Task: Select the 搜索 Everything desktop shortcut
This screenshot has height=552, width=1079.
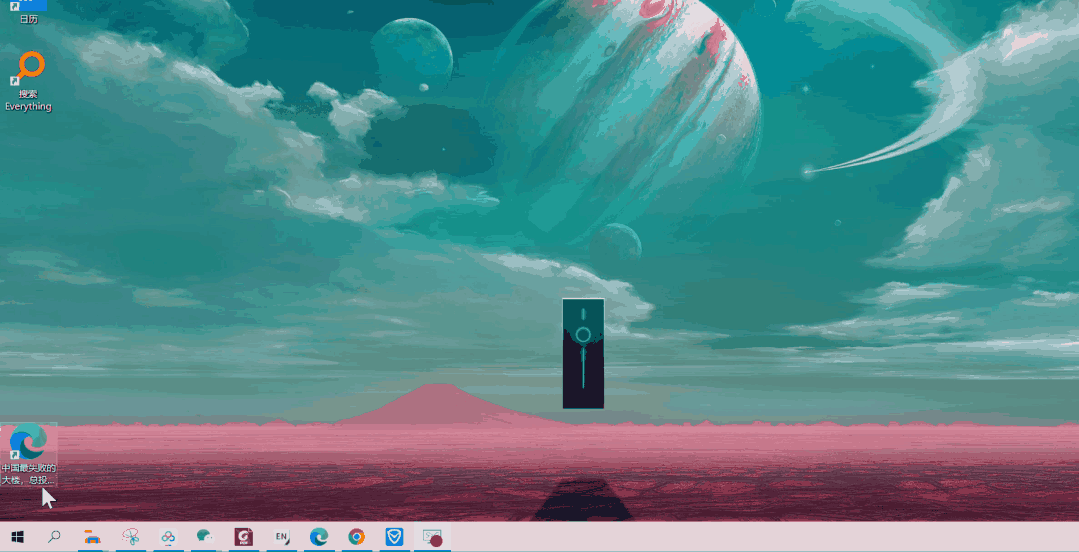Action: tap(28, 81)
